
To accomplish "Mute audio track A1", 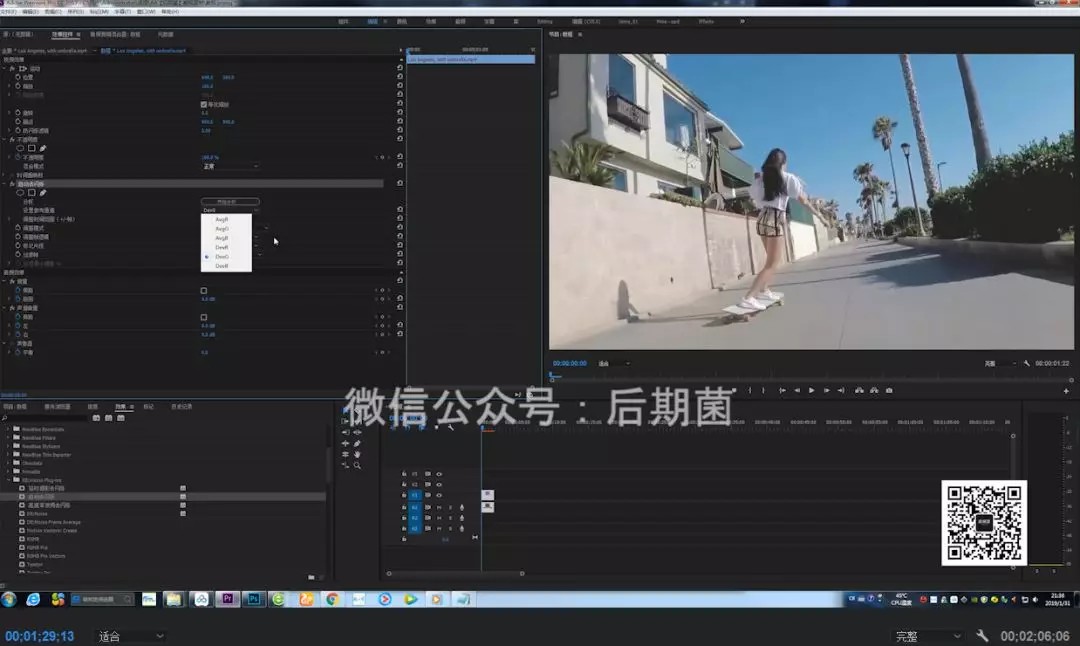I will coord(439,508).
